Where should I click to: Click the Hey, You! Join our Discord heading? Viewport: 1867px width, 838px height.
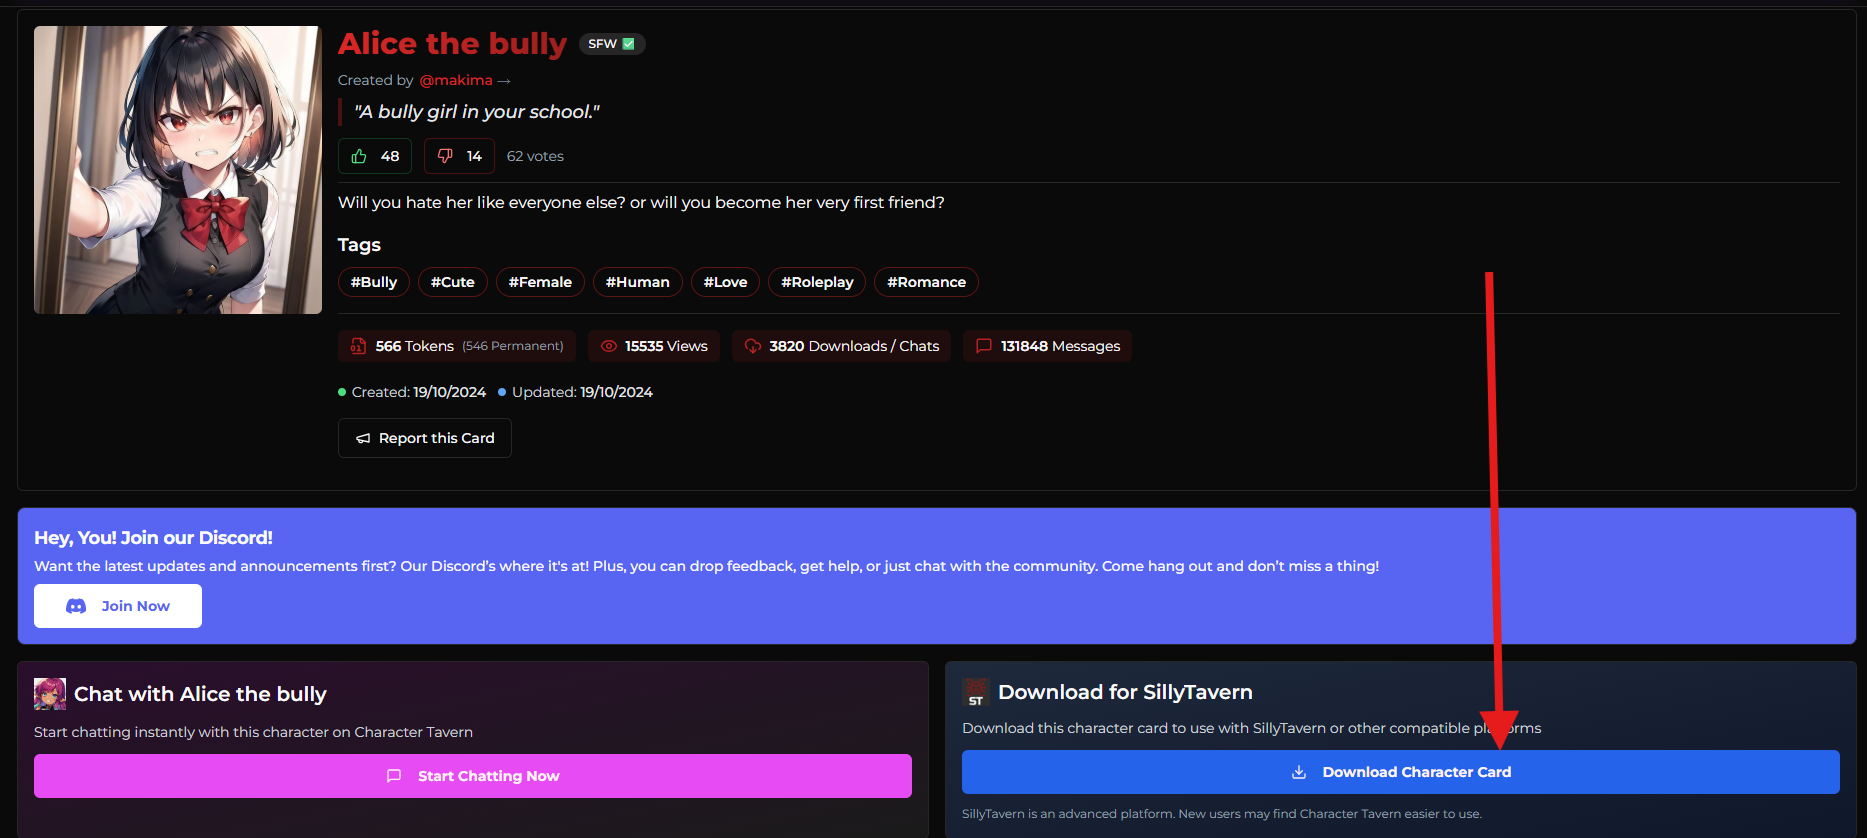click(153, 538)
